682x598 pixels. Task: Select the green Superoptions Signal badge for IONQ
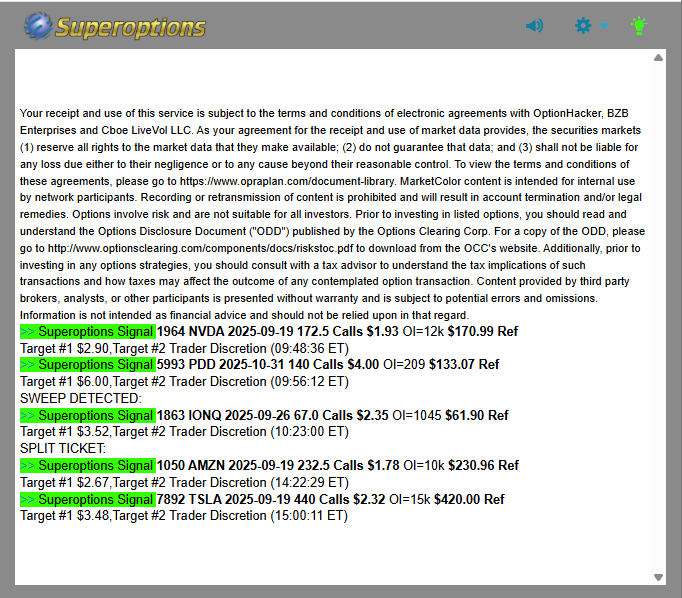pos(87,416)
